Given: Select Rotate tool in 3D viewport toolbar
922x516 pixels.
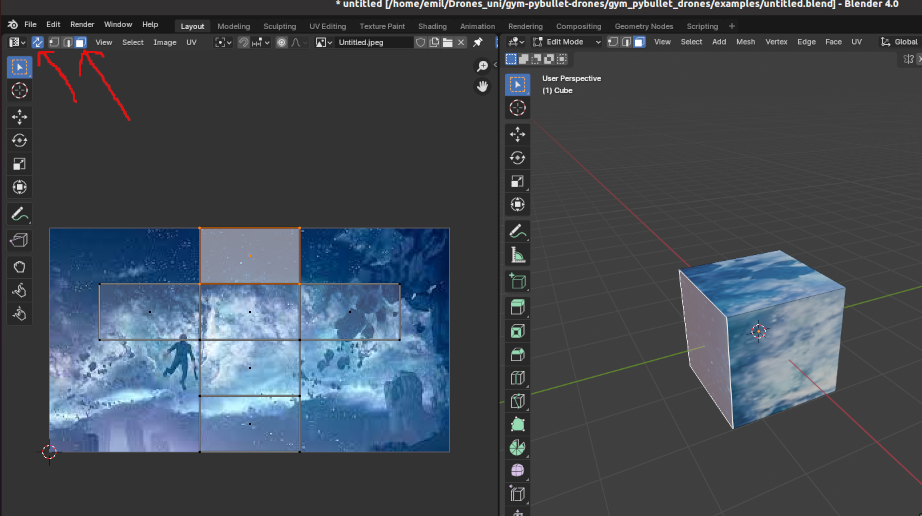Looking at the screenshot, I should tap(517, 158).
